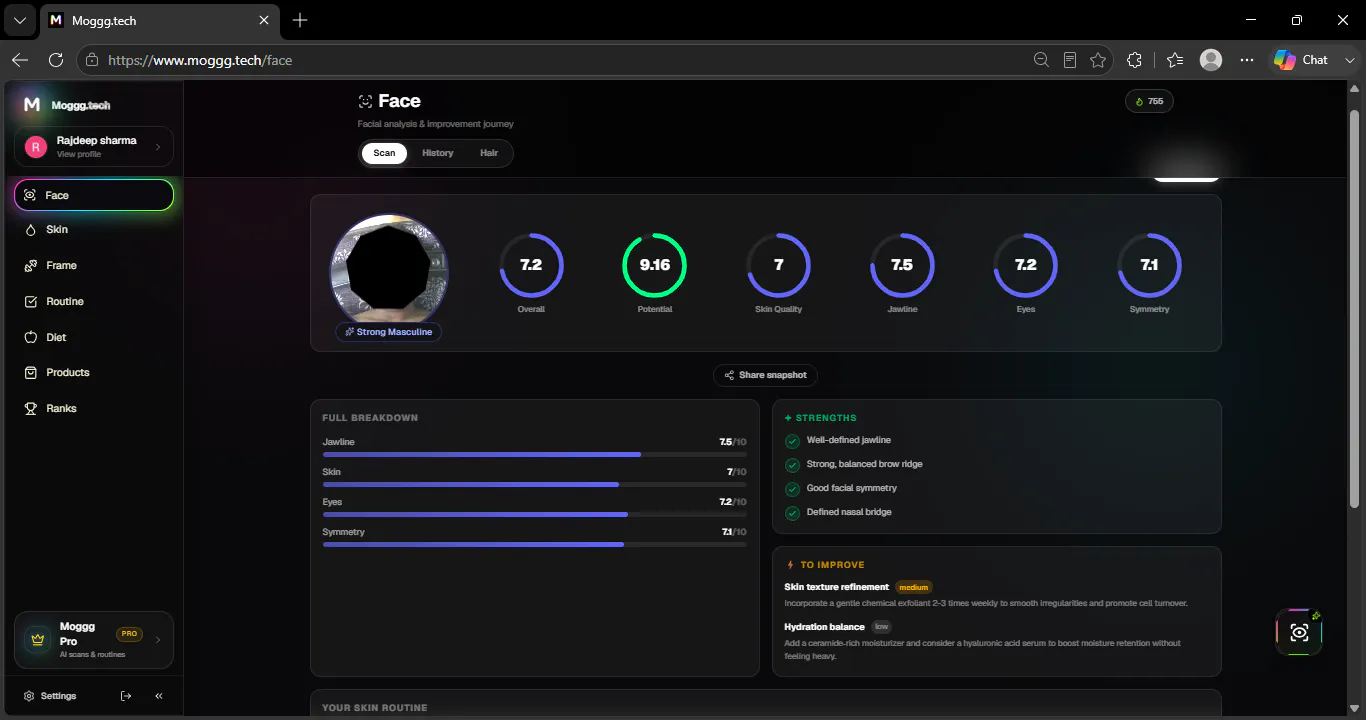Viewport: 1366px width, 720px height.
Task: Click the Symmetry 7.1 score ring
Action: pos(1149,265)
